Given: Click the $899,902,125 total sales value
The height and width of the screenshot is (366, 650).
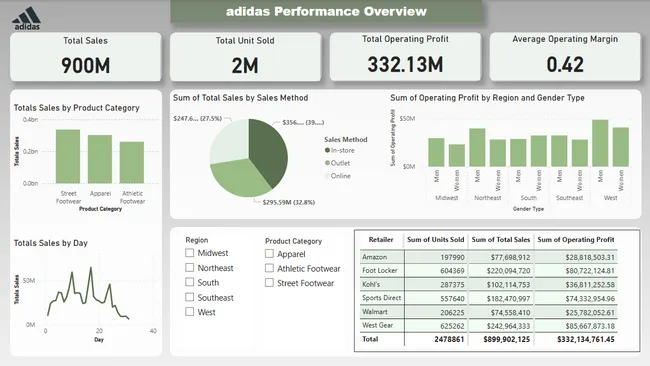Looking at the screenshot, I should (x=507, y=339).
